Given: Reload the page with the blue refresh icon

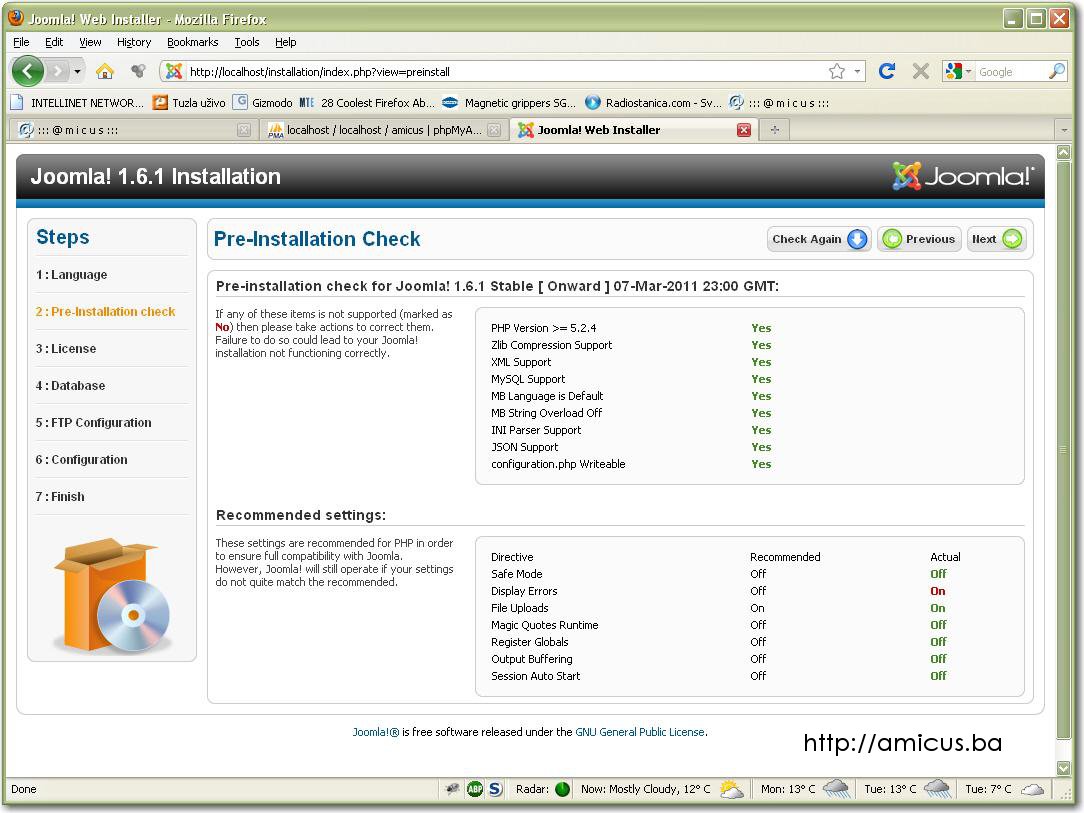Looking at the screenshot, I should 887,71.
